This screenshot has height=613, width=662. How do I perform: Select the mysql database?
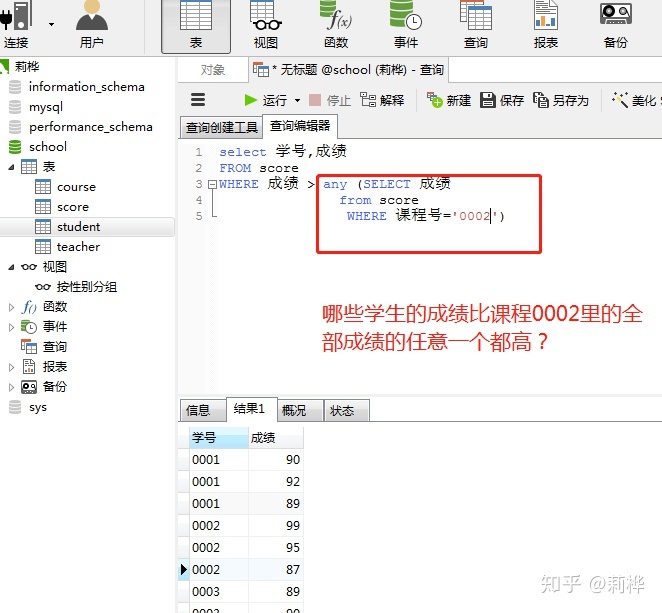[46, 107]
